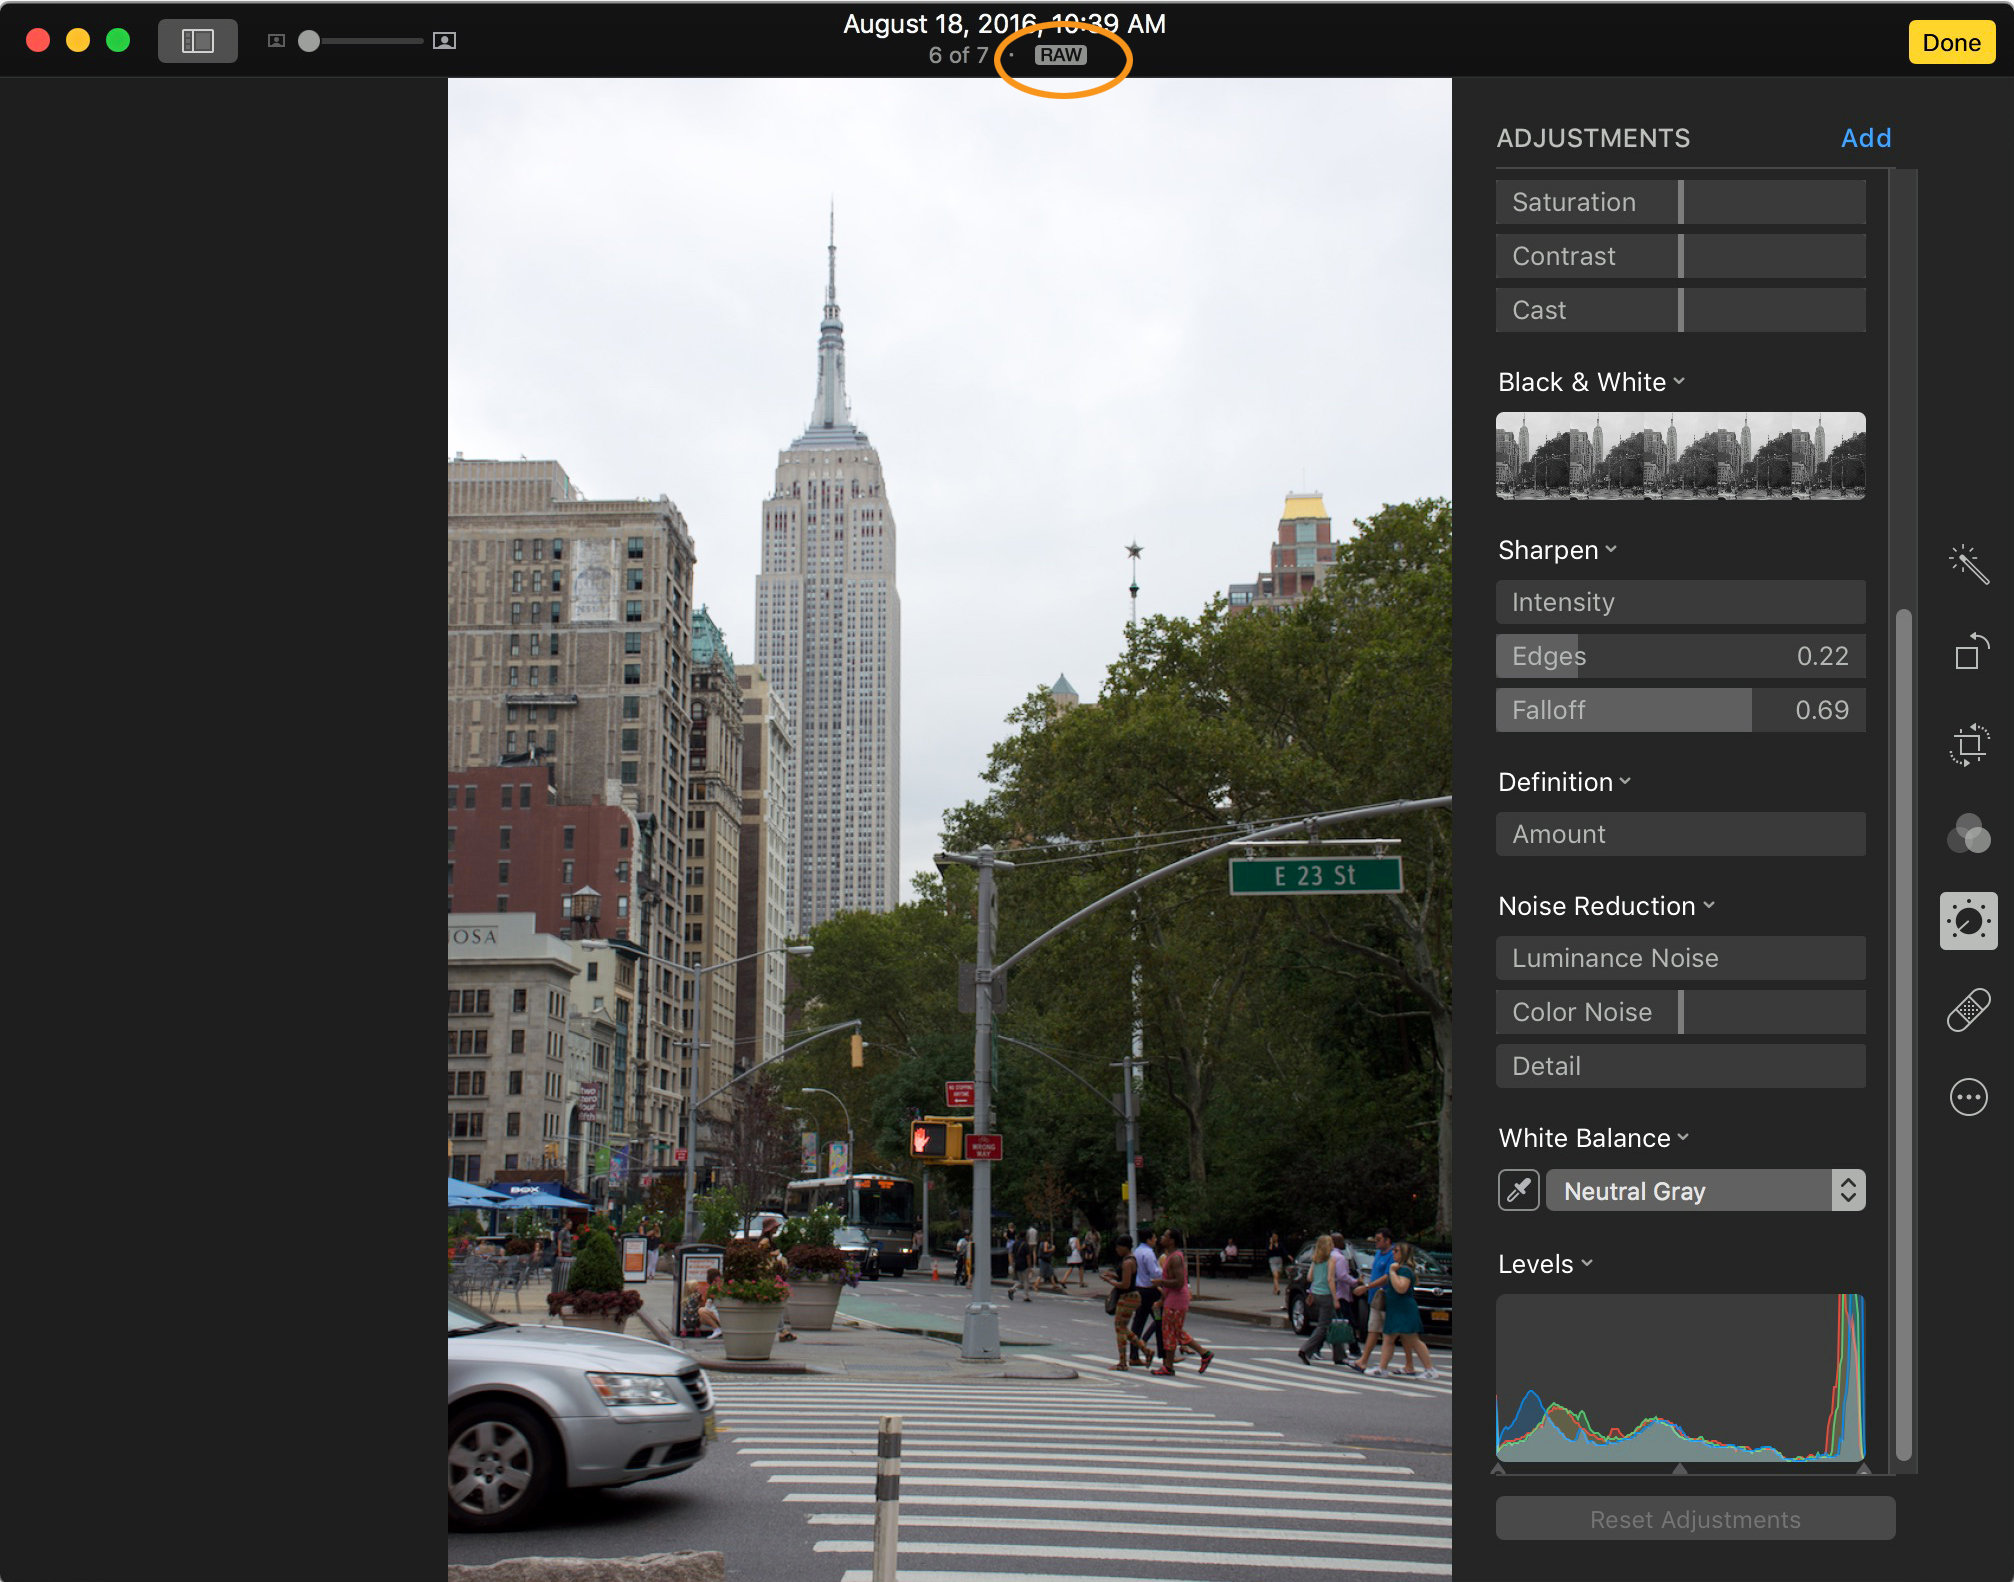Click the yellow Done button
2014x1582 pixels.
point(1950,43)
